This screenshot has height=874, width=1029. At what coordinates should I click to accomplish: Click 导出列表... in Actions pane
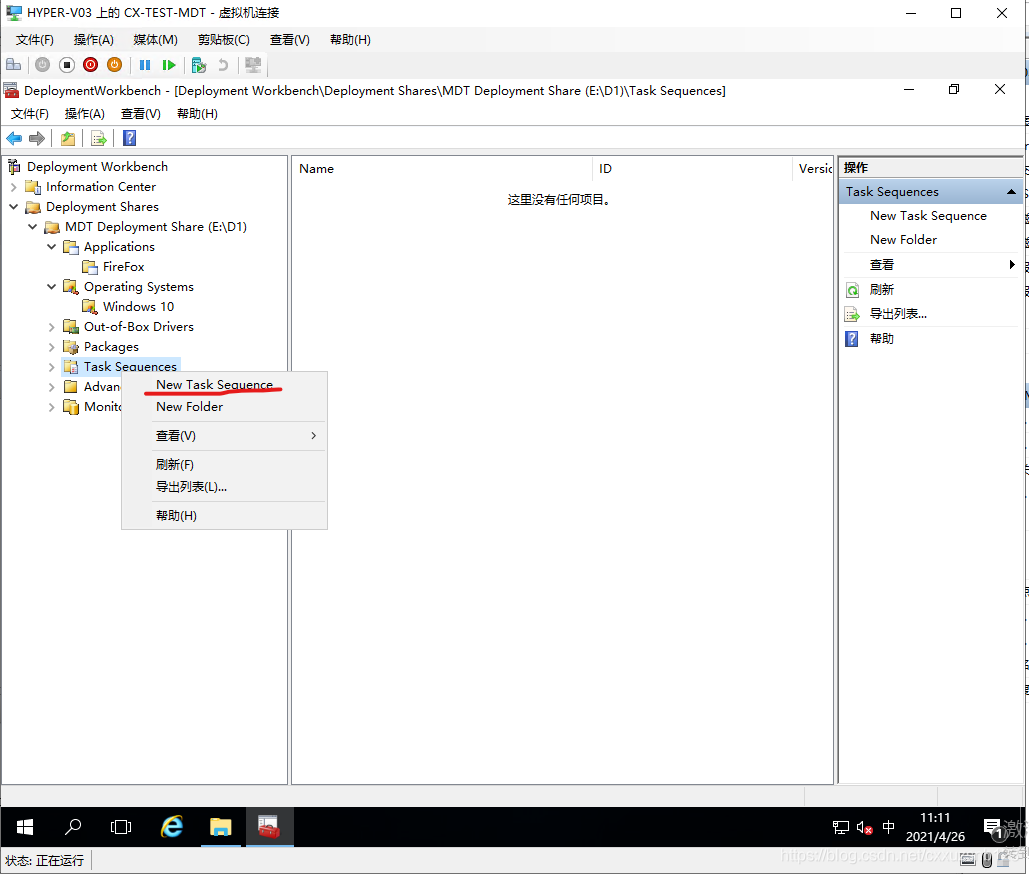pos(898,314)
